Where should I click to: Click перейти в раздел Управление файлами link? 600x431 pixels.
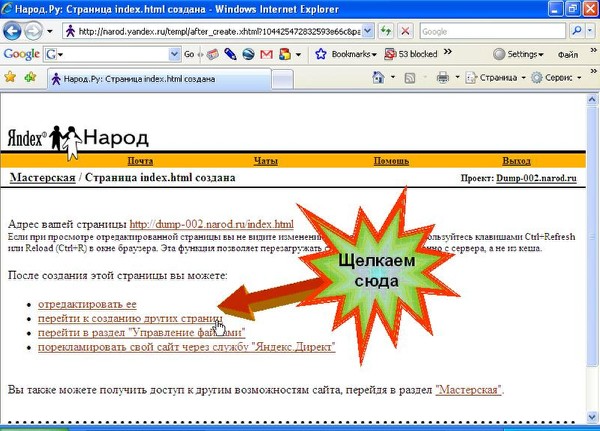click(141, 333)
